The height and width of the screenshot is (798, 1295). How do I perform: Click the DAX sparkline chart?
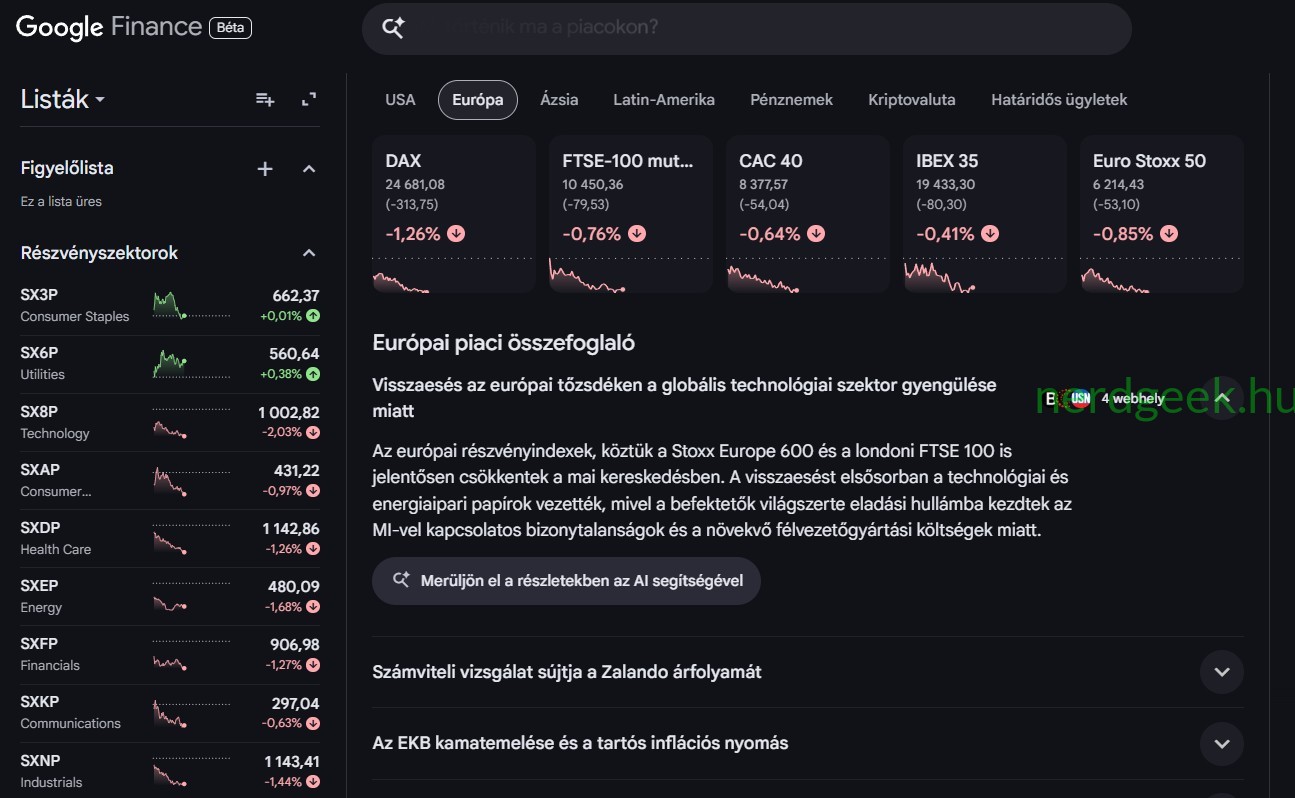[x=454, y=275]
